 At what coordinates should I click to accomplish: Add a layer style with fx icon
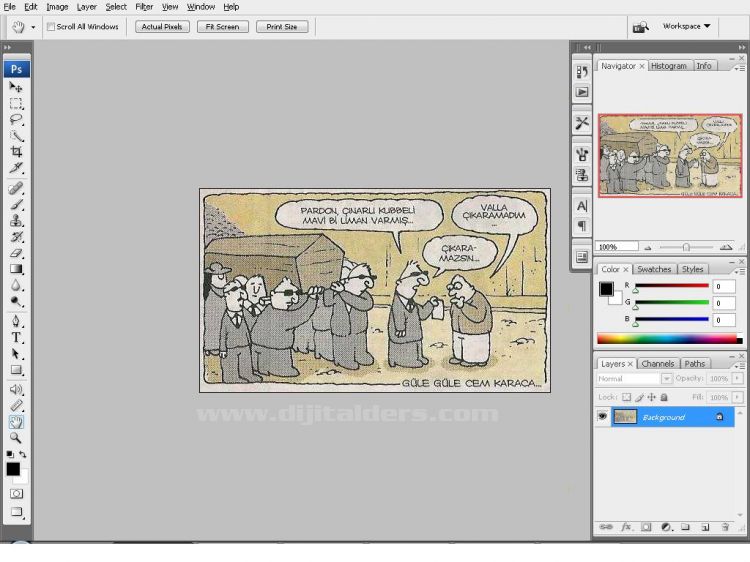point(626,527)
